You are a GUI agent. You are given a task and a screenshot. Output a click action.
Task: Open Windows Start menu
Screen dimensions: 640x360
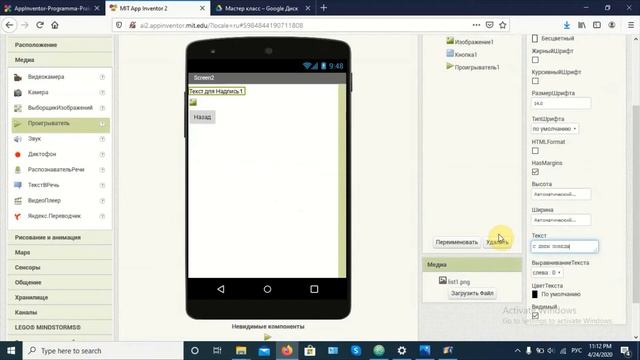pos(11,350)
